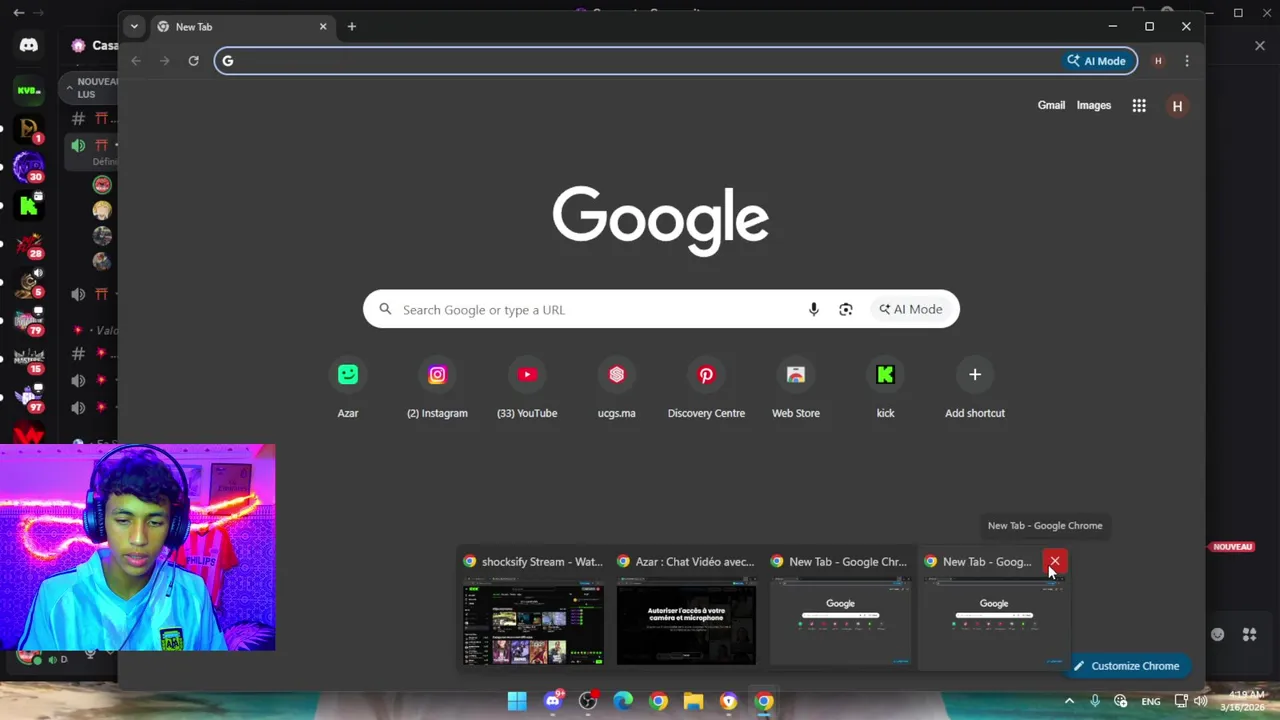Open Discord server with badge 1

pyautogui.click(x=29, y=129)
